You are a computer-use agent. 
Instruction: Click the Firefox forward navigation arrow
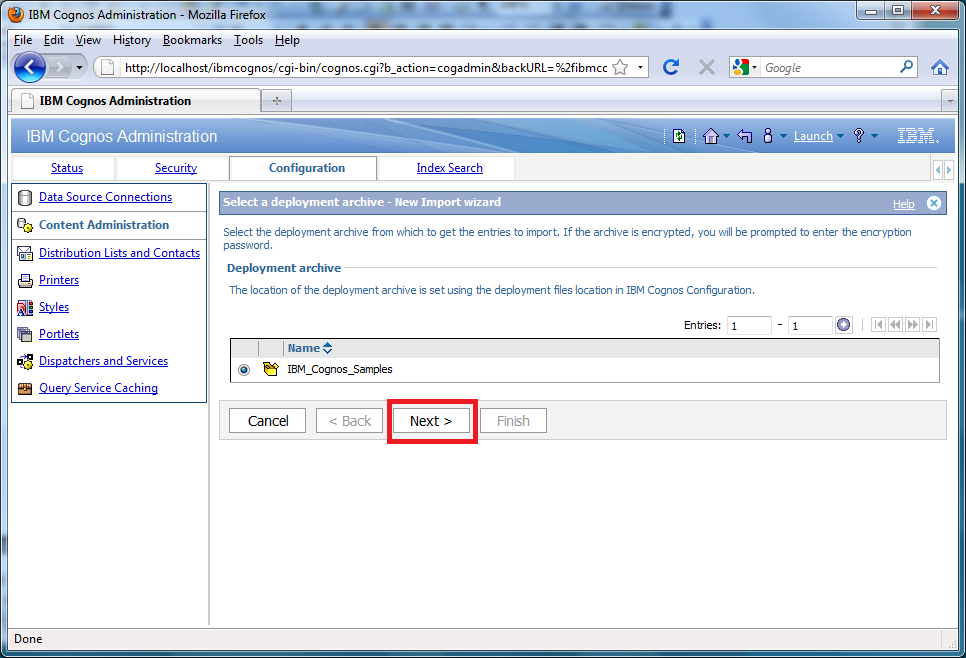[x=60, y=67]
